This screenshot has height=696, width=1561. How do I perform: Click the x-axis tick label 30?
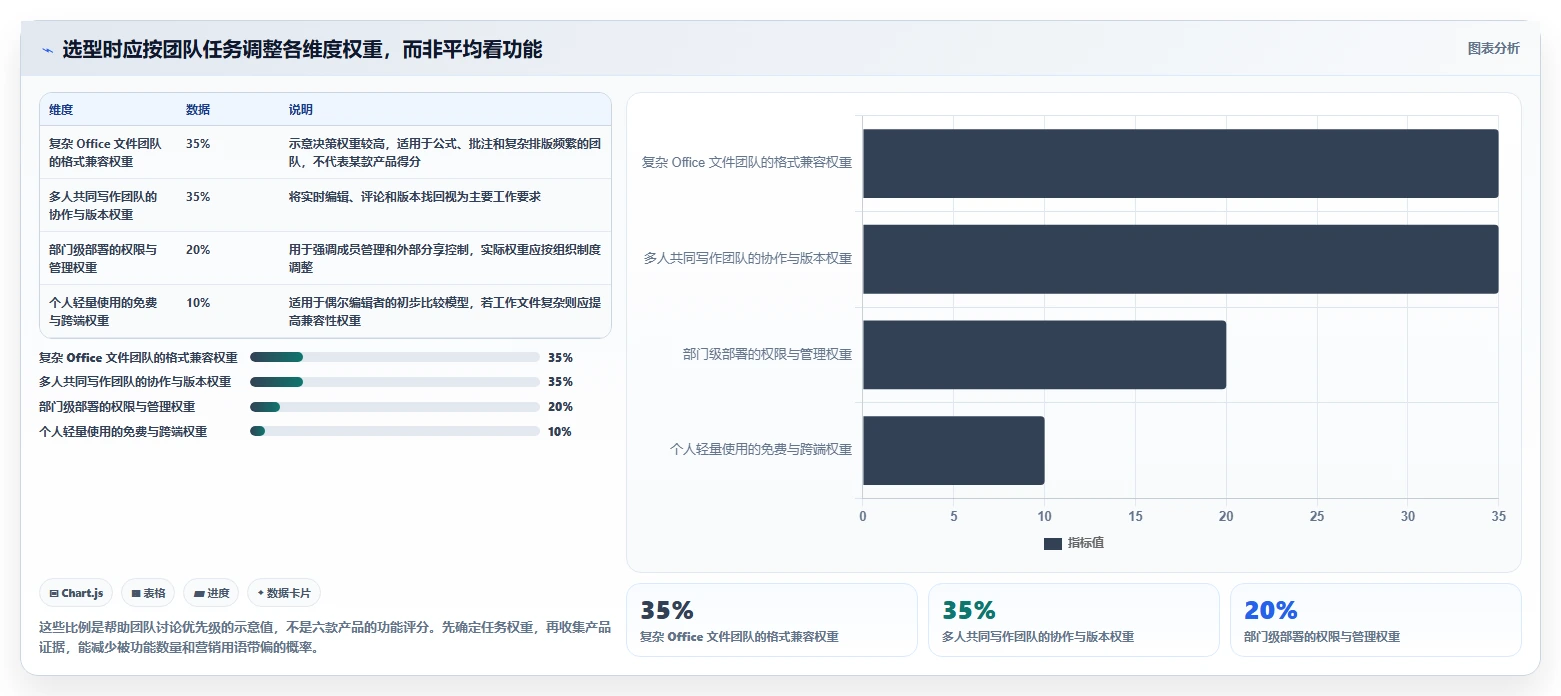pos(1407,517)
